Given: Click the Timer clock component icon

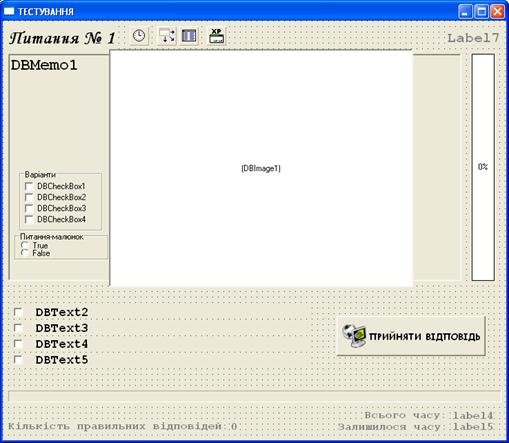Looking at the screenshot, I should [x=139, y=36].
